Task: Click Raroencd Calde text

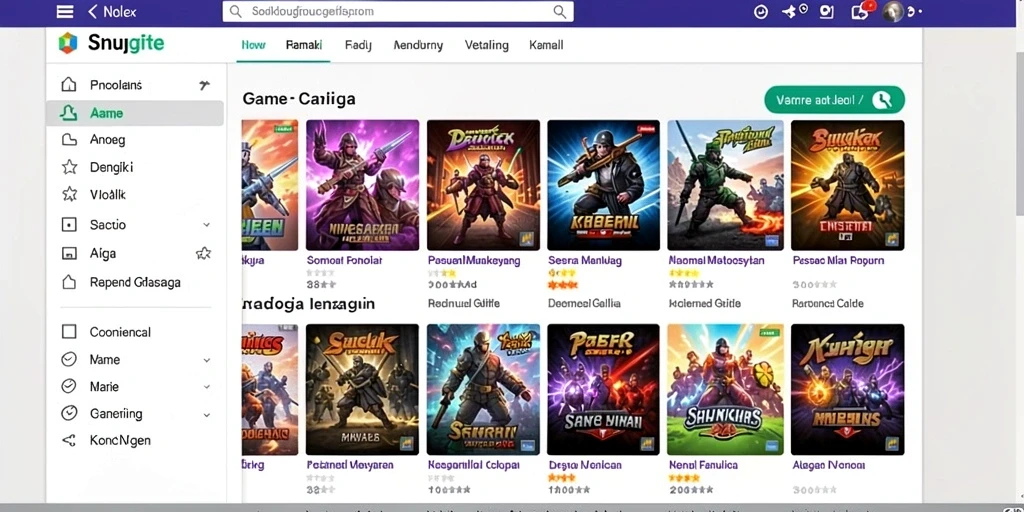Action: (x=828, y=303)
